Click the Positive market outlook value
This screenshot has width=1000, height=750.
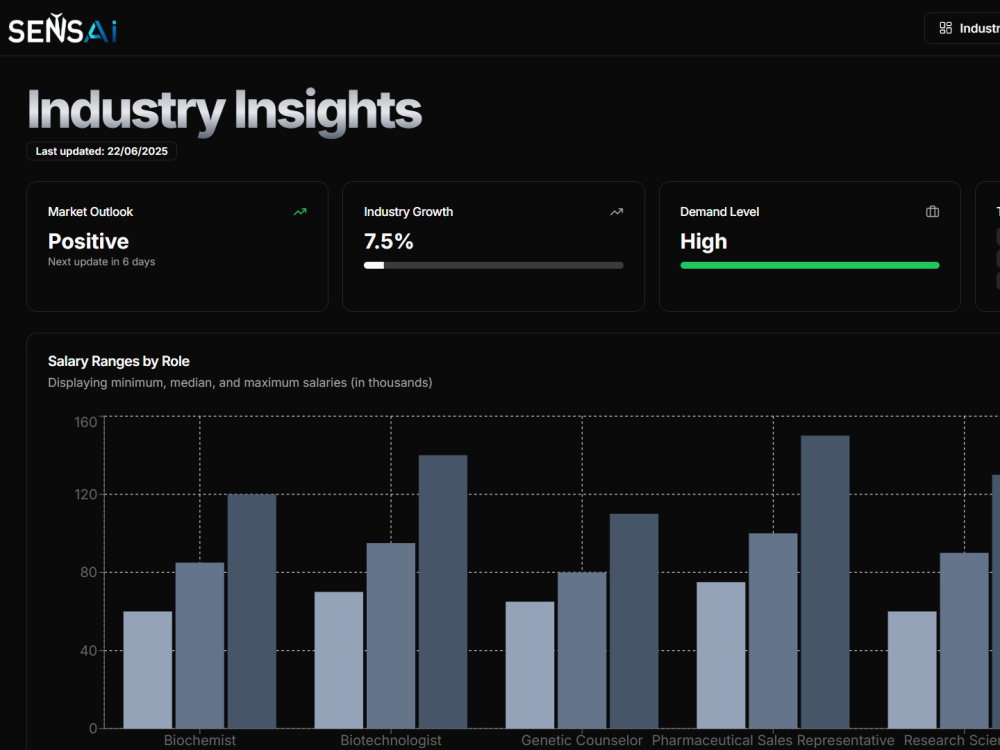pyautogui.click(x=88, y=241)
